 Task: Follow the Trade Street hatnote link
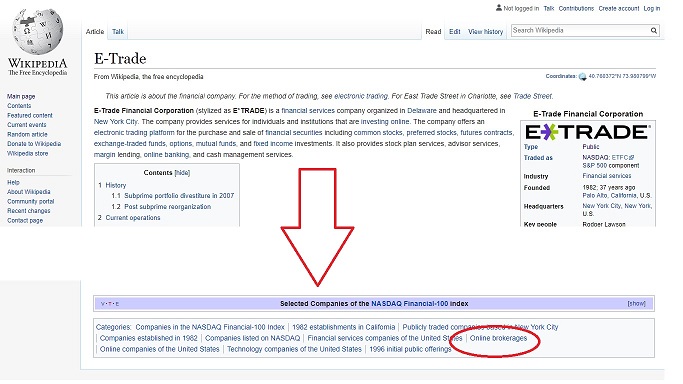coord(532,96)
